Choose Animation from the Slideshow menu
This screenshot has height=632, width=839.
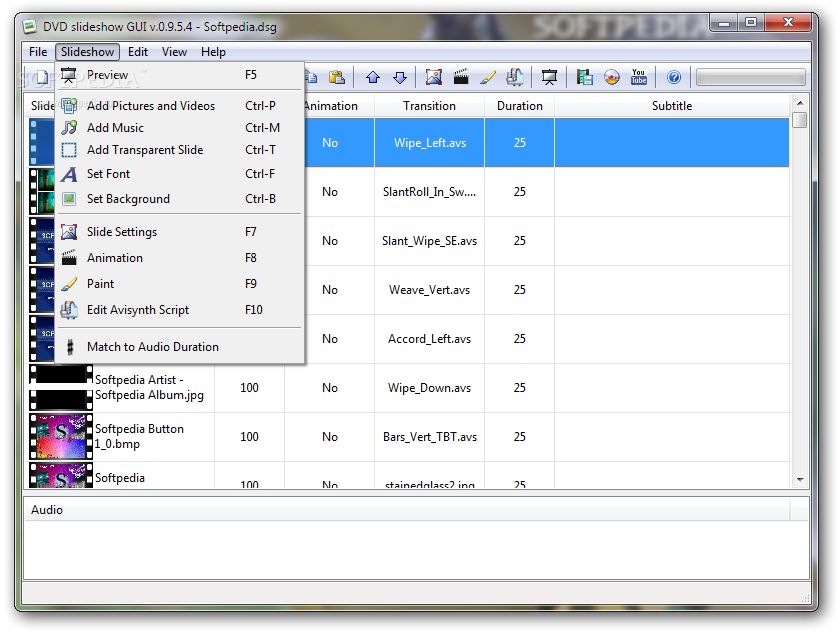[x=180, y=258]
